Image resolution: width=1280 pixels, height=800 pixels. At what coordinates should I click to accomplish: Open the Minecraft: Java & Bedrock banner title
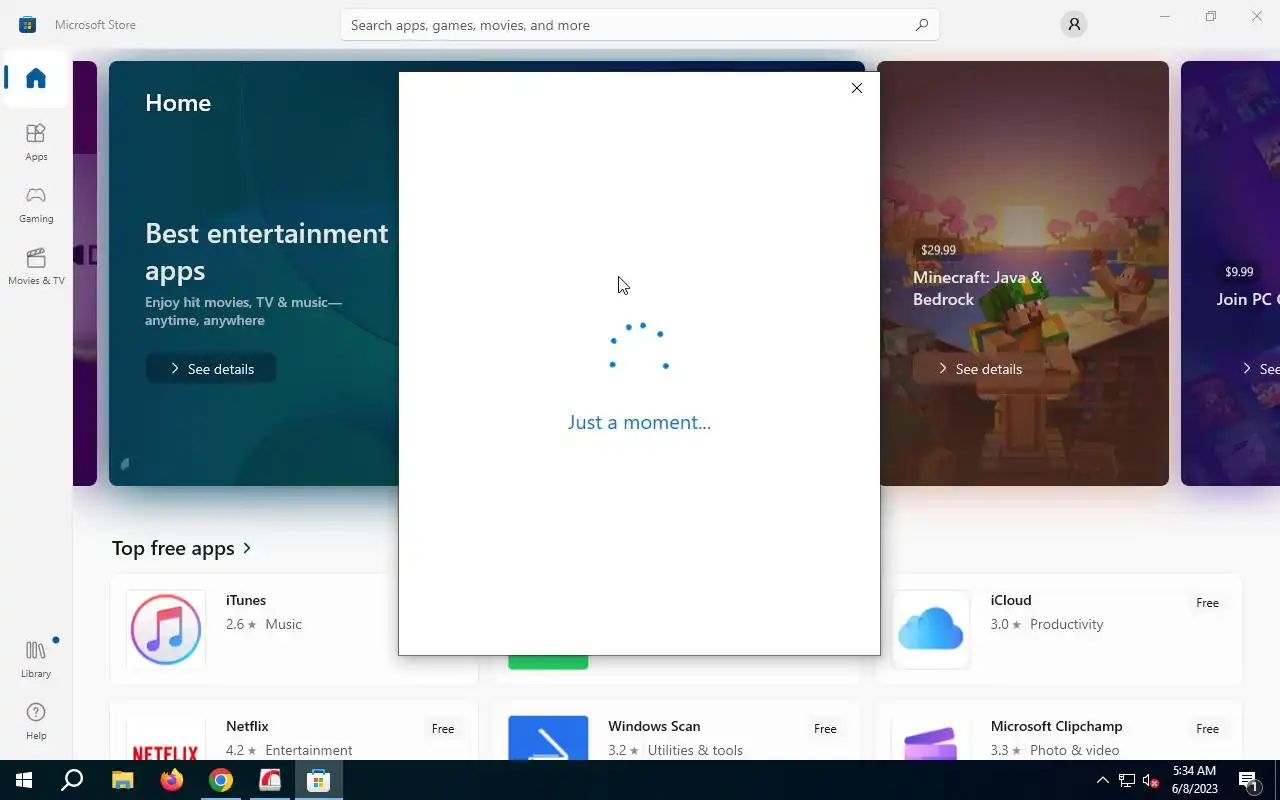977,288
